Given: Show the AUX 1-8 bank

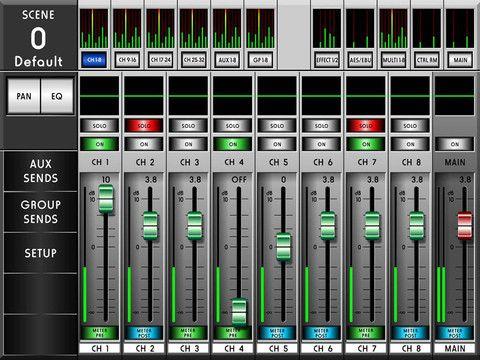Looking at the screenshot, I should [227, 60].
